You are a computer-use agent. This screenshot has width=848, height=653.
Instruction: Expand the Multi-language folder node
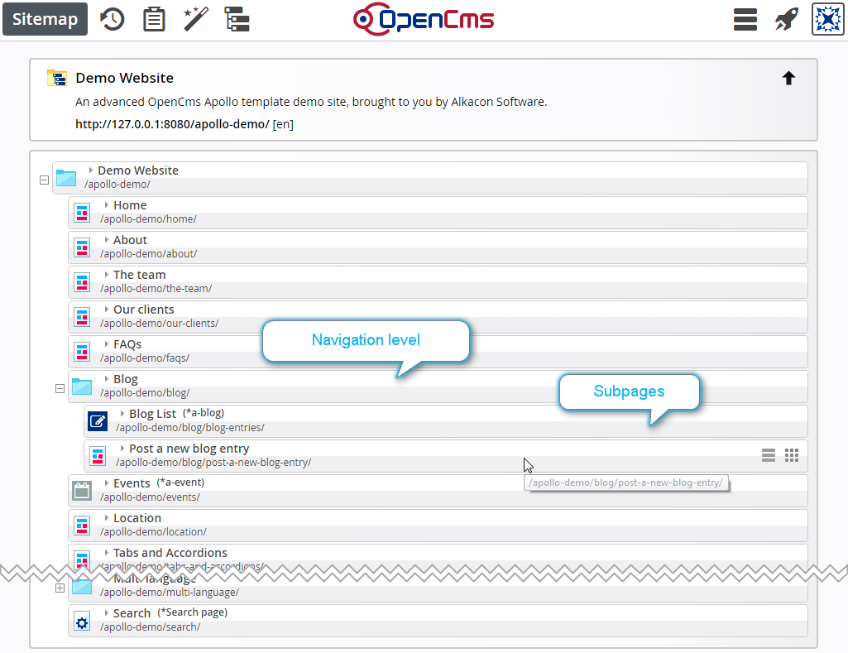coord(60,587)
